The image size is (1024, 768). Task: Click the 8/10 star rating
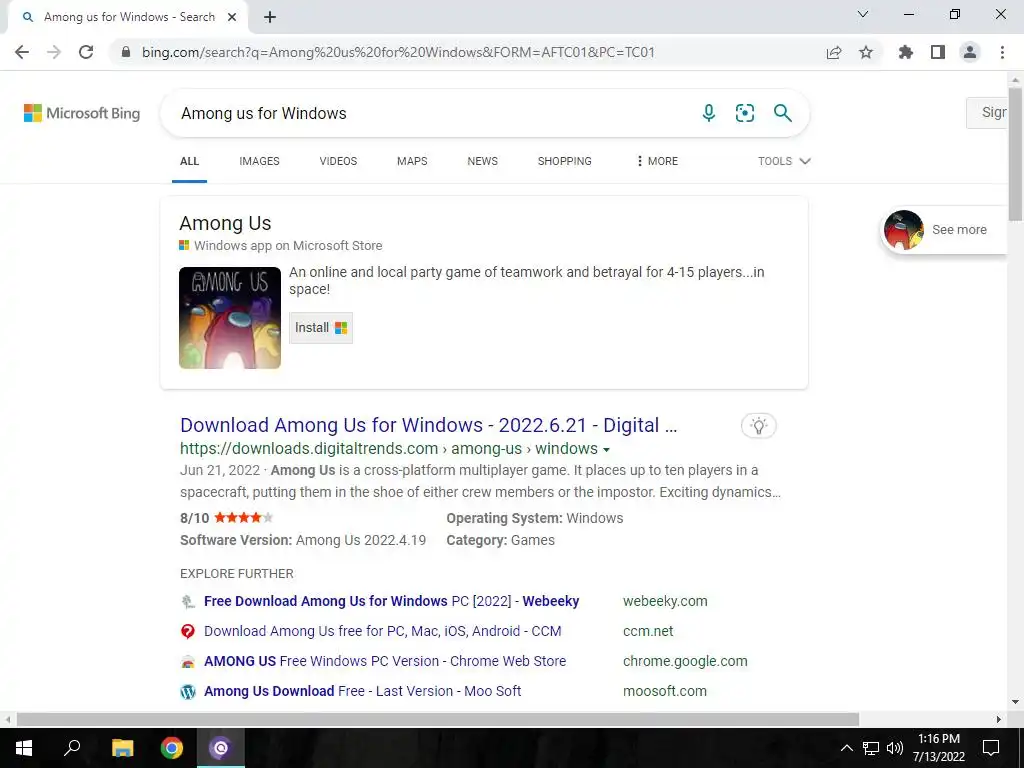point(227,518)
